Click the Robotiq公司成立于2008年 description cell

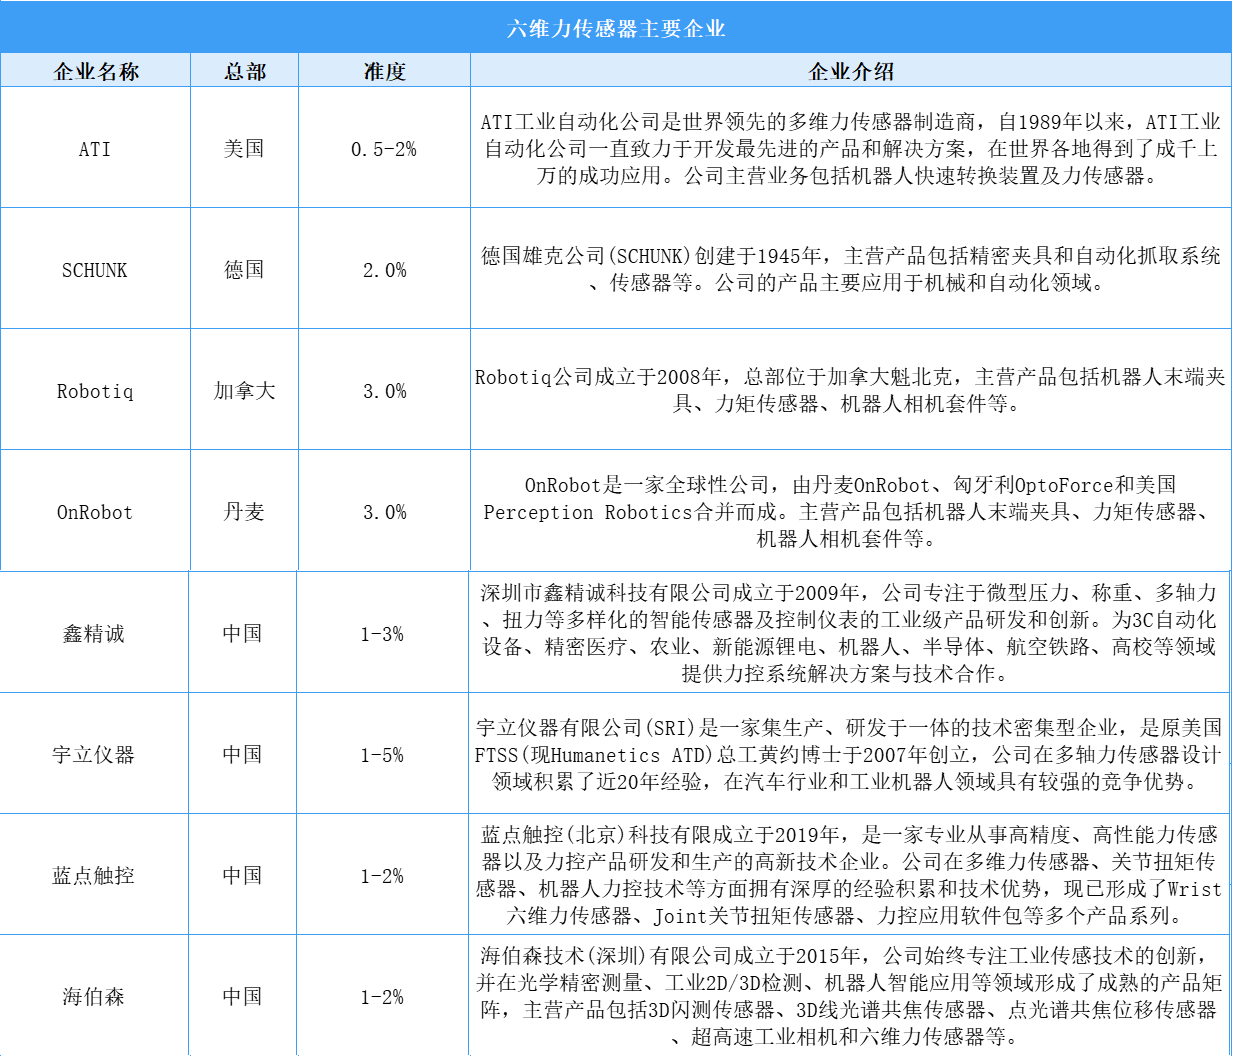tap(851, 390)
